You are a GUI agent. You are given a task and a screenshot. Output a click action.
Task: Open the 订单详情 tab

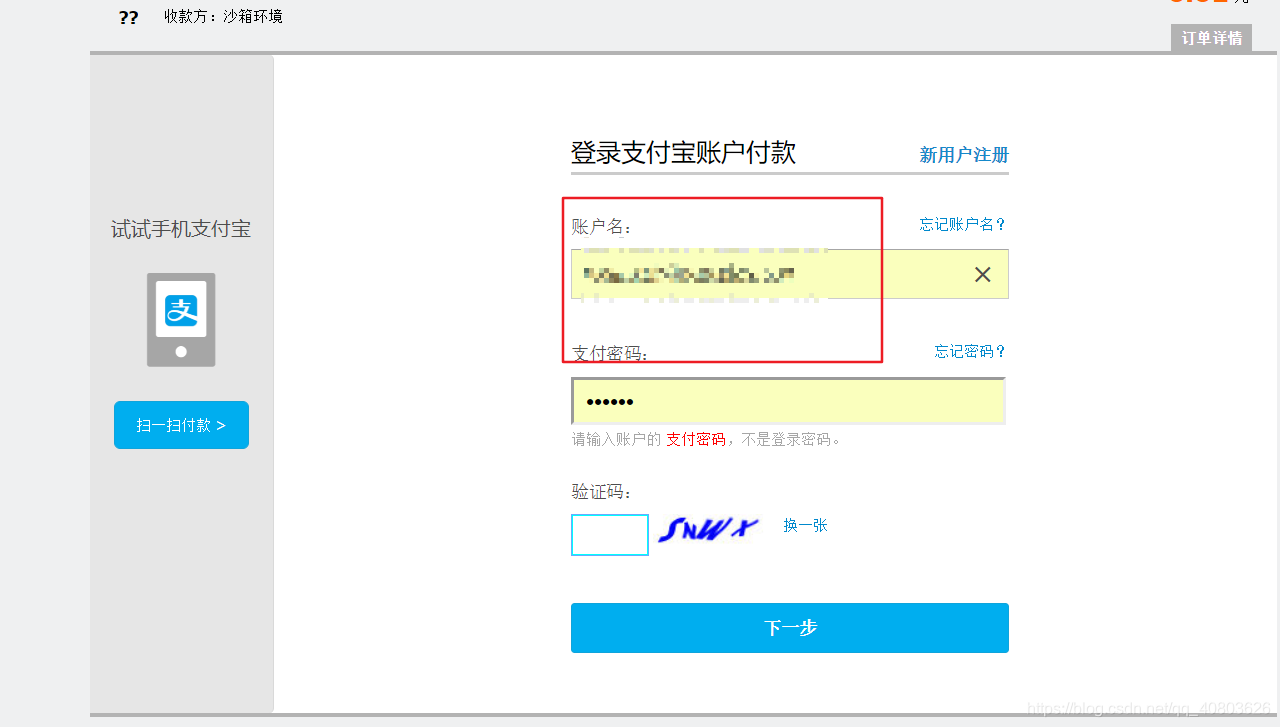1211,38
